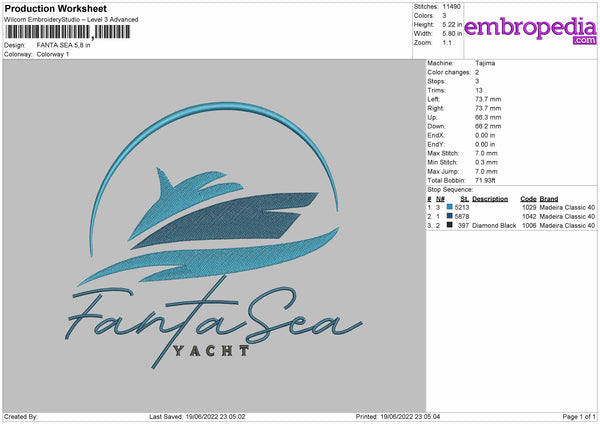The height and width of the screenshot is (424, 600).
Task: Click the 'Last Saved' timestamp in footer
Action: point(197,417)
